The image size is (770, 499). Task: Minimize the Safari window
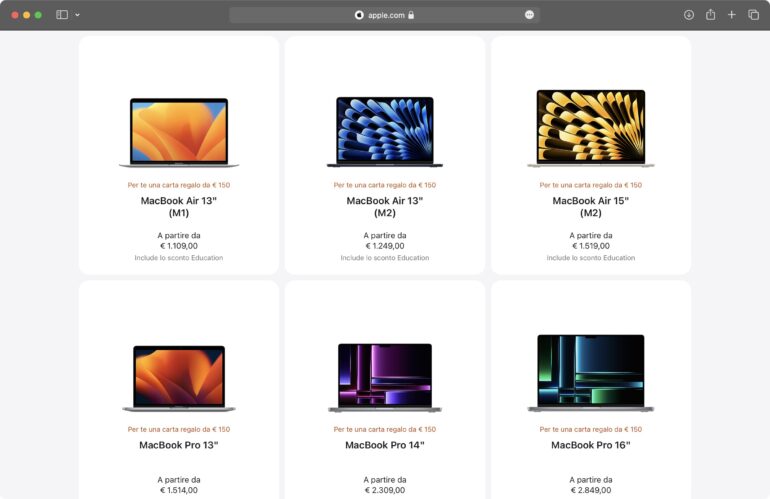(x=27, y=15)
